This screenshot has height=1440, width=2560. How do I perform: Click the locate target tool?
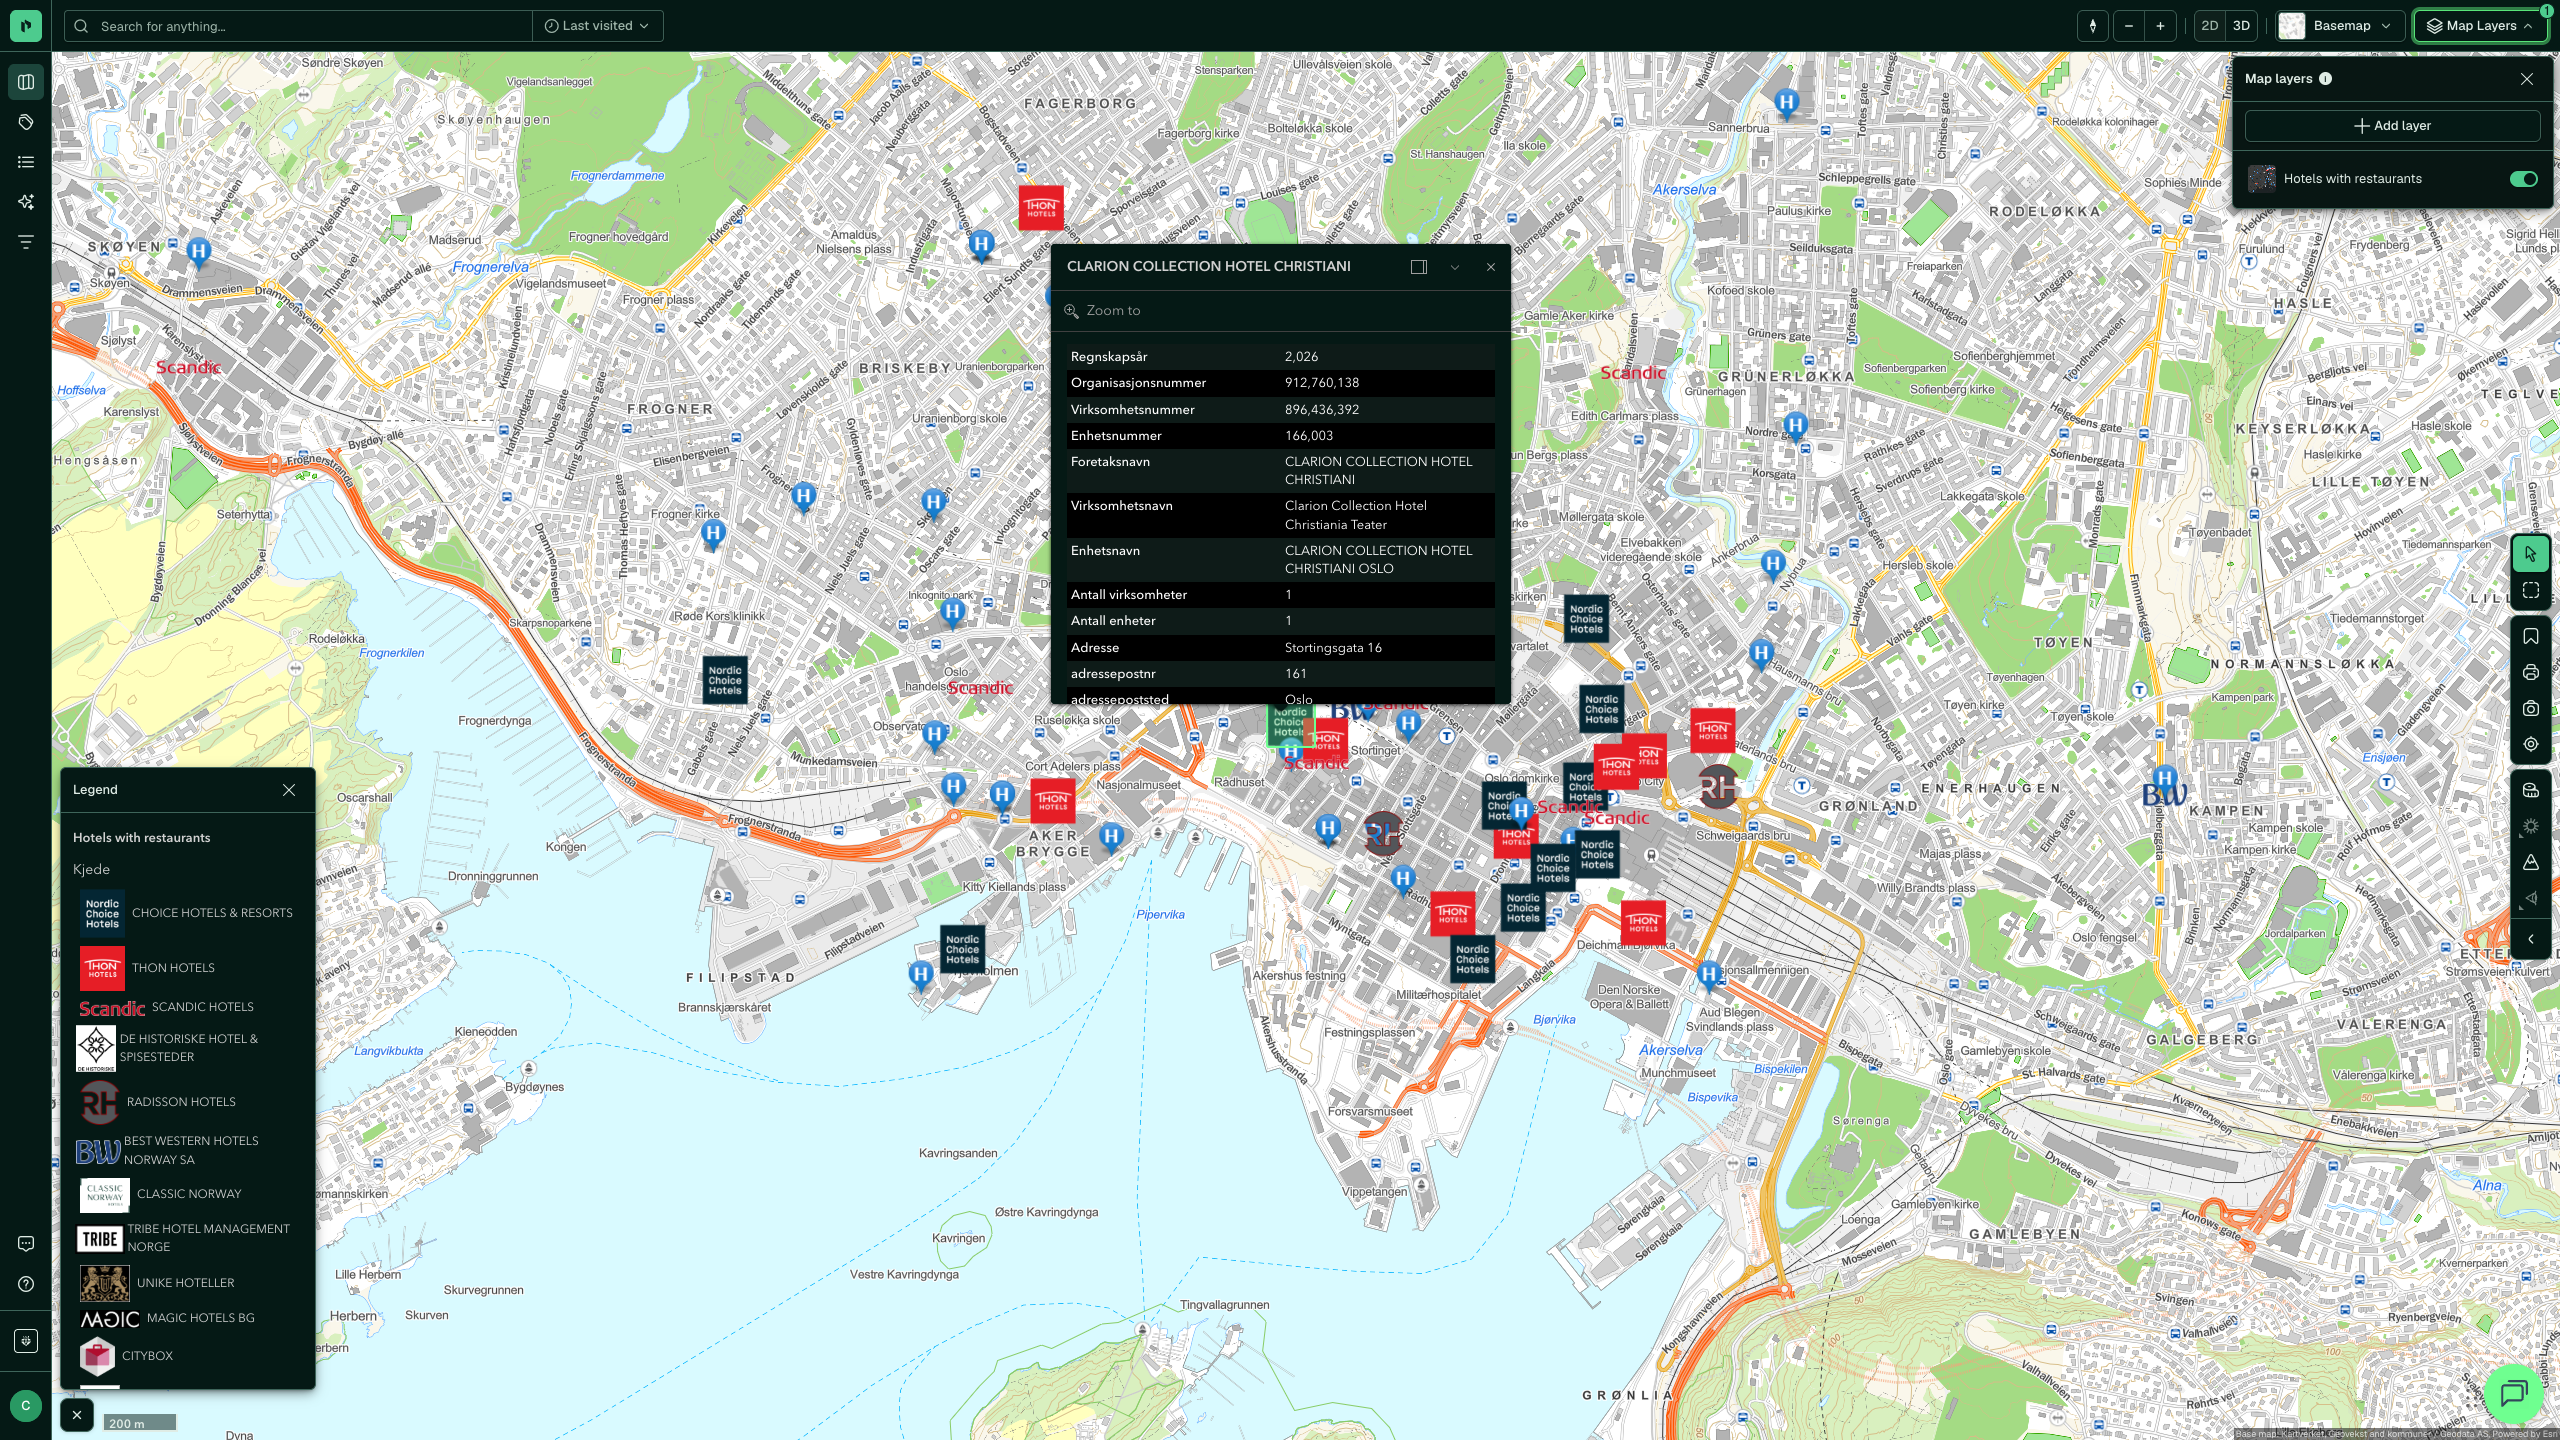coord(2530,745)
